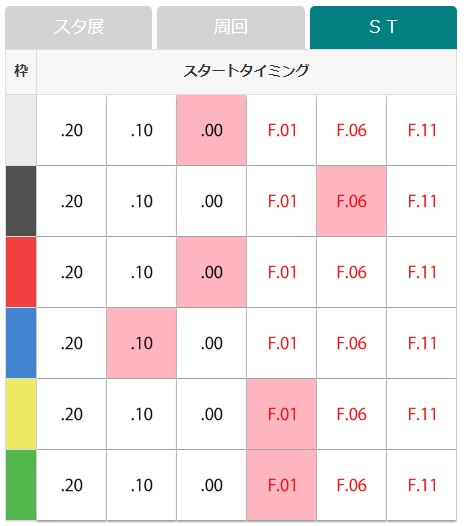The image size is (464, 526).
Task: Select .10 in the green lane row
Action: click(142, 485)
